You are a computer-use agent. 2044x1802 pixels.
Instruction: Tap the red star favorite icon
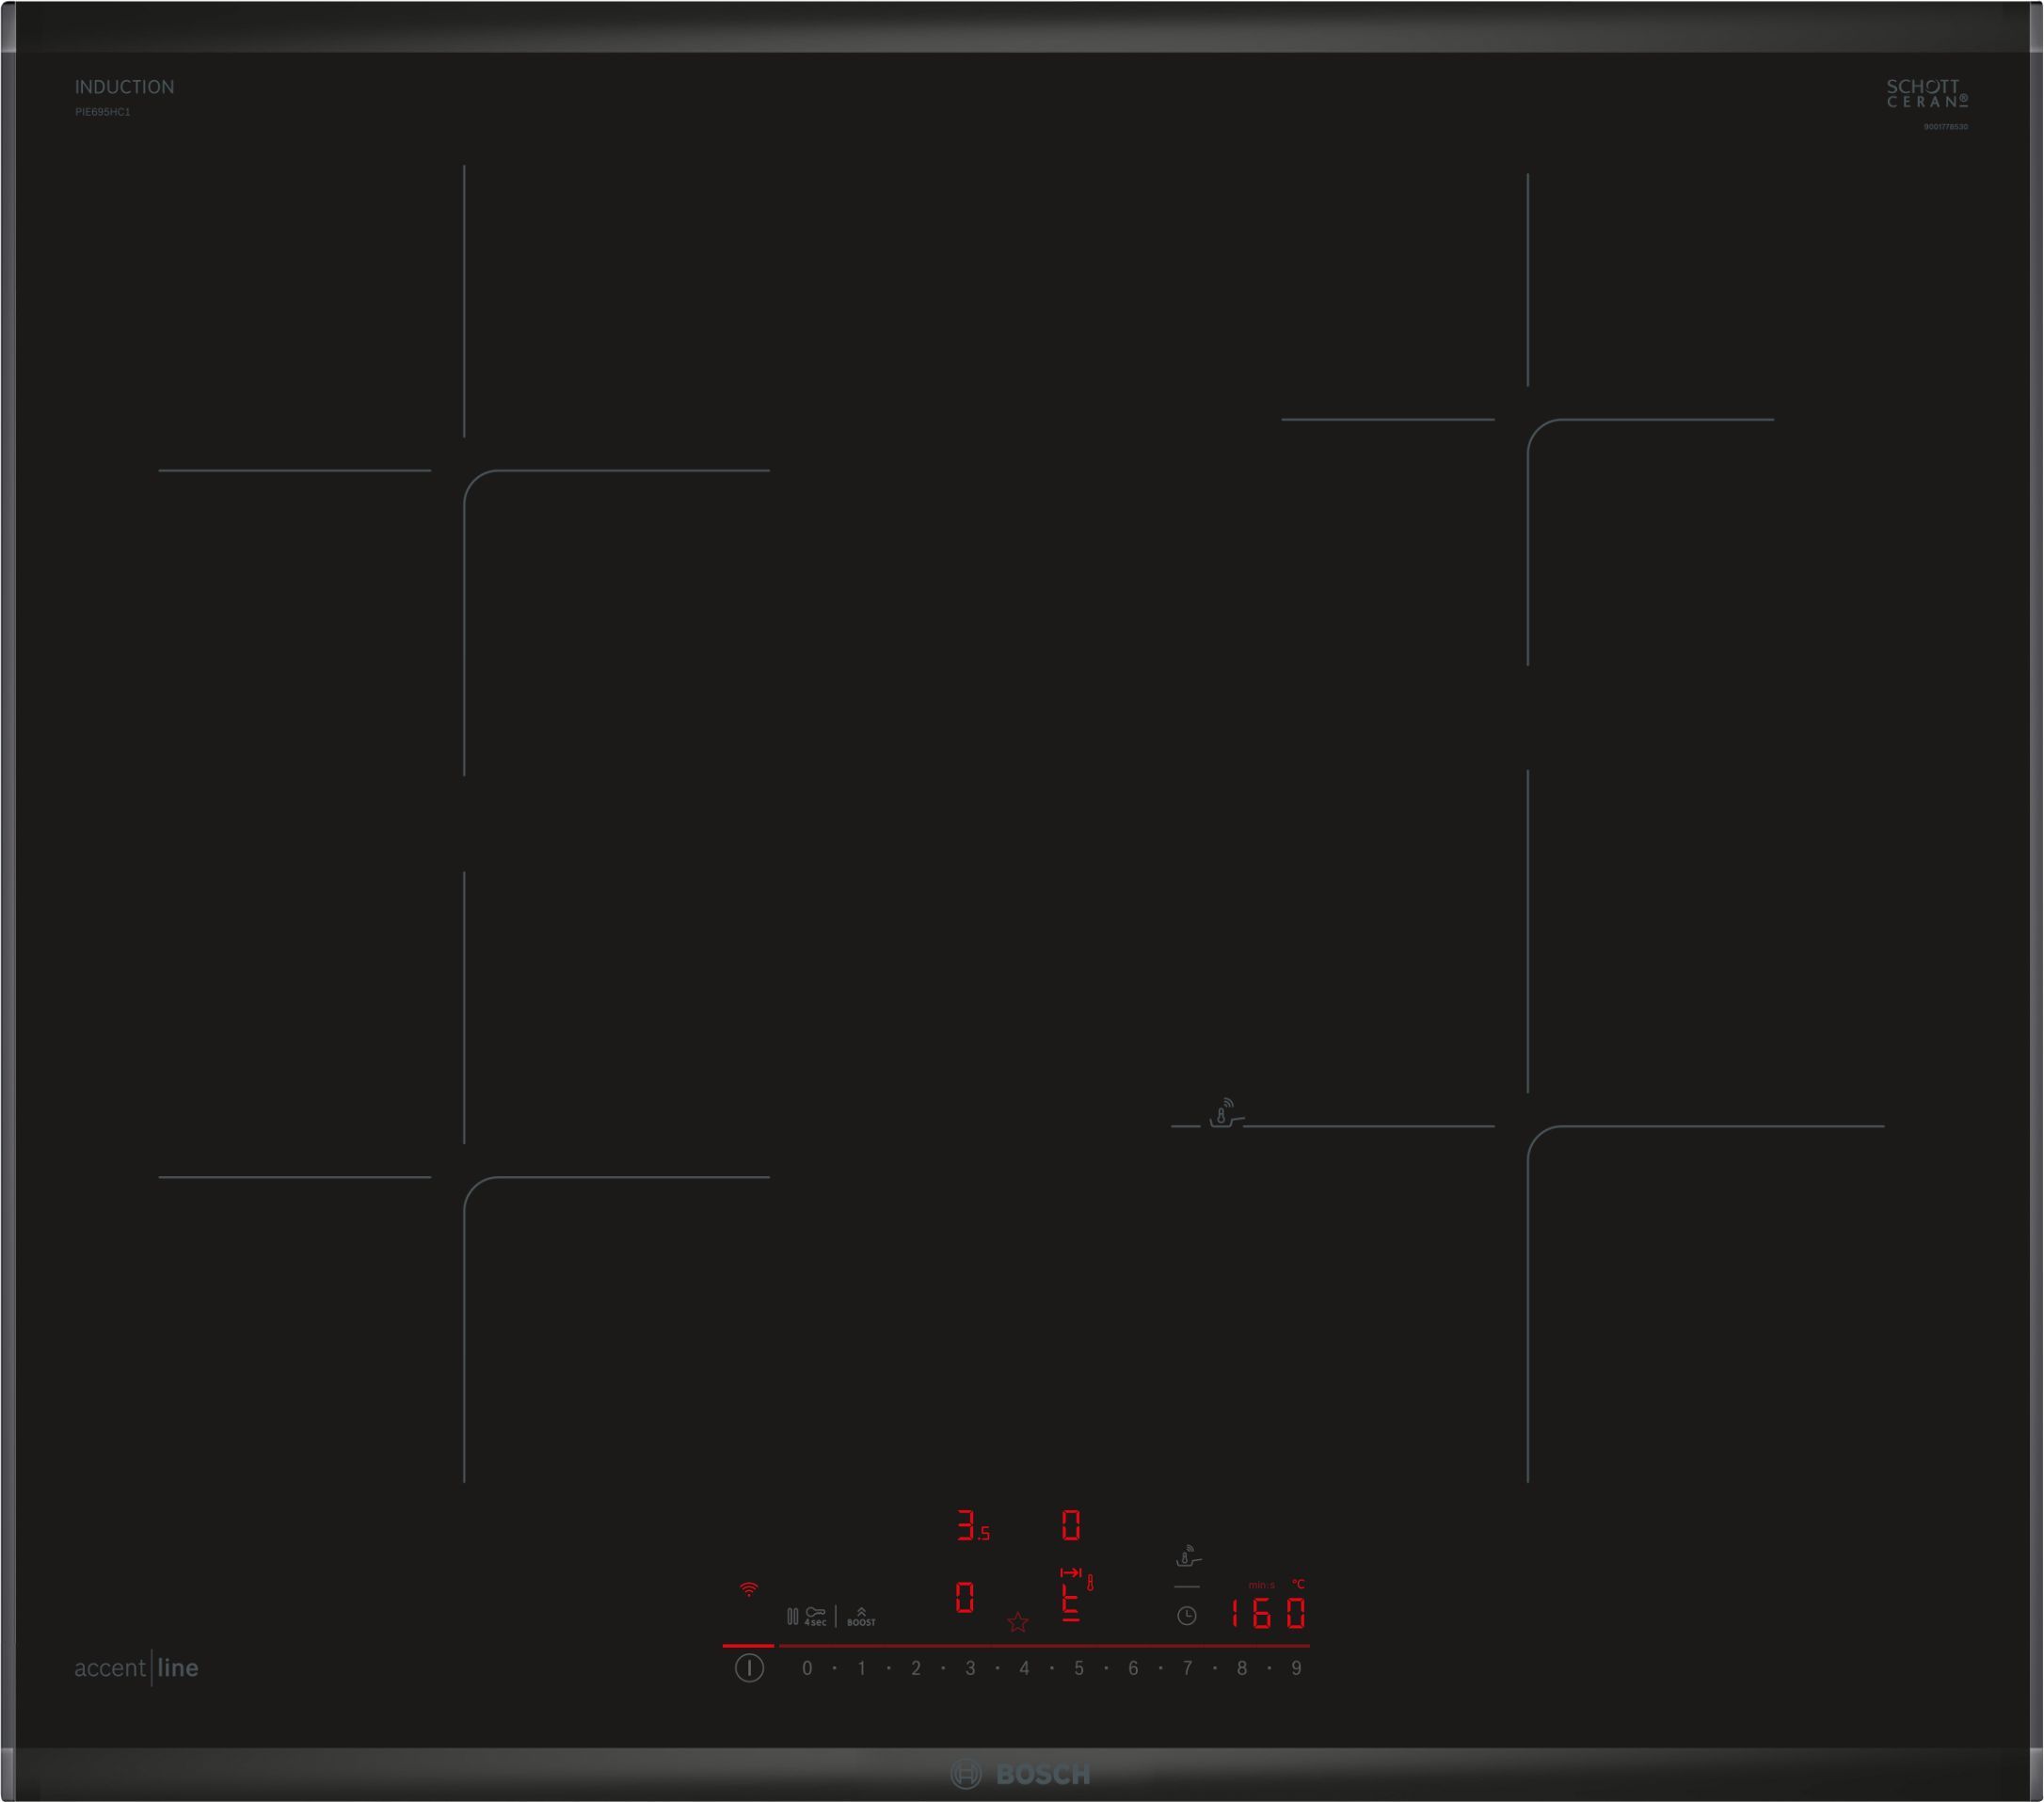point(1017,1622)
